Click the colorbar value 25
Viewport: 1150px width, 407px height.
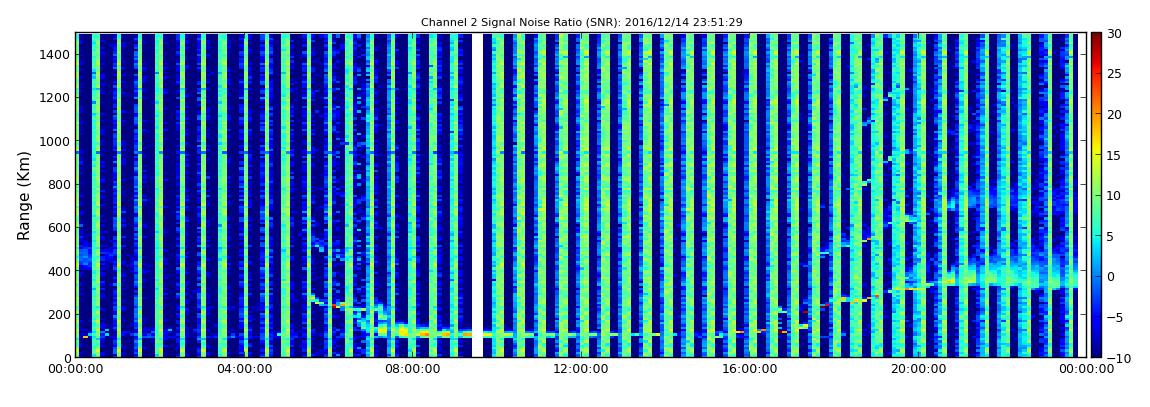pyautogui.click(x=1114, y=73)
